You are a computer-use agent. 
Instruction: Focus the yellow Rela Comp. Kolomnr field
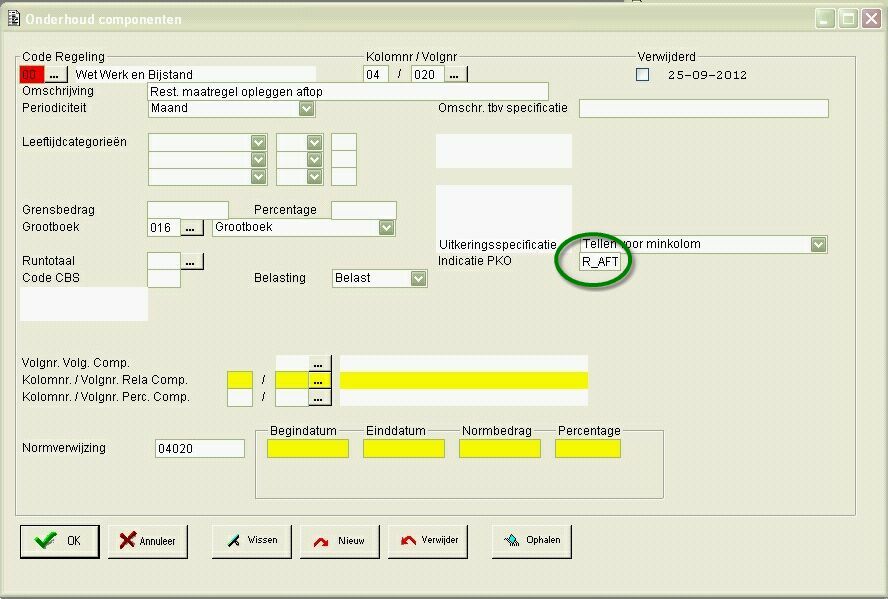[240, 380]
